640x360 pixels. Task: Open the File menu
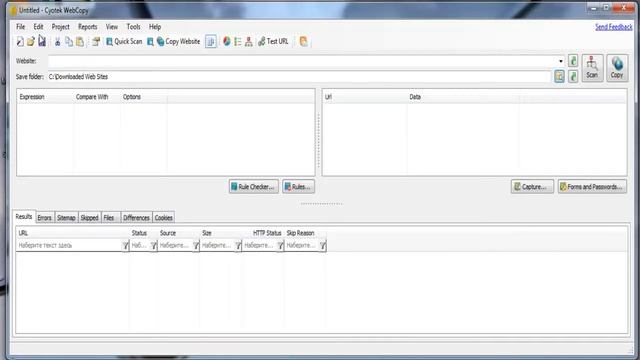20,27
